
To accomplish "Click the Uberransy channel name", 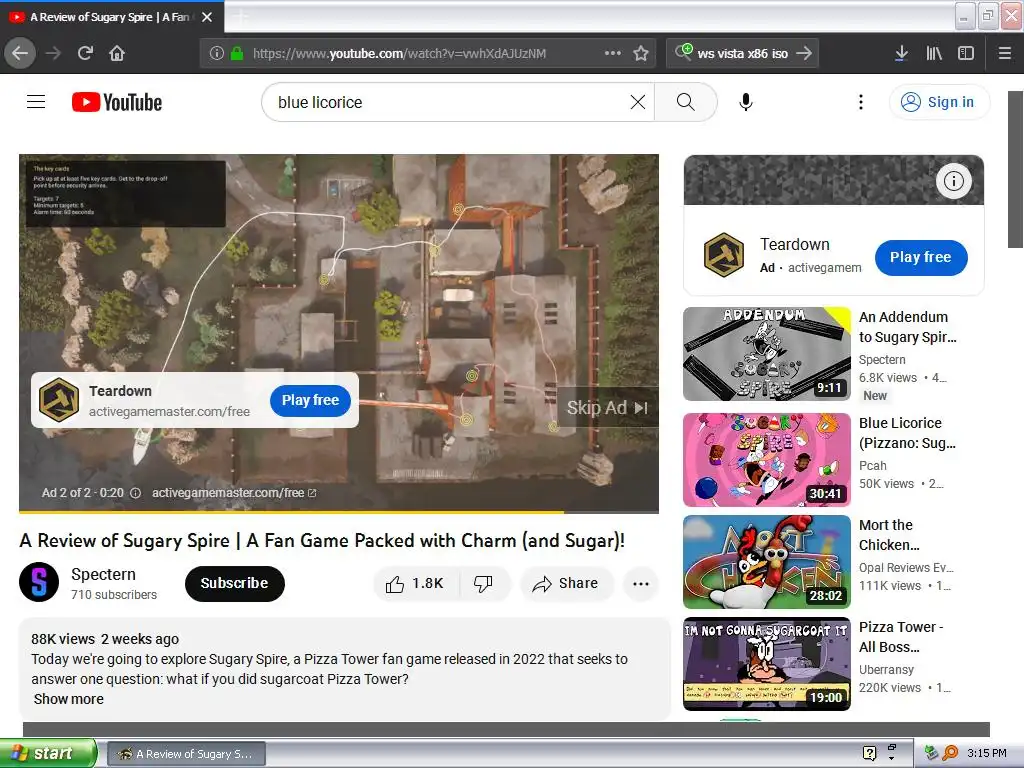I will 886,670.
